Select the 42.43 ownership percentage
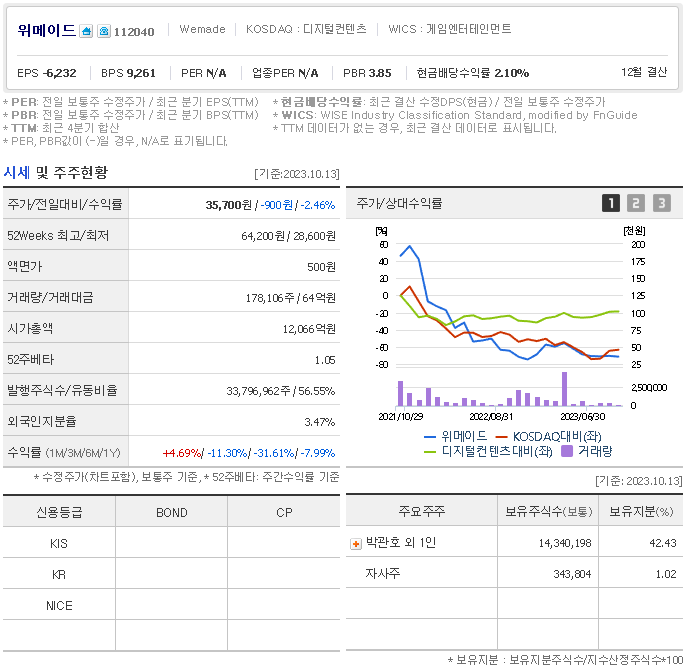691x668 pixels. pyautogui.click(x=662, y=543)
